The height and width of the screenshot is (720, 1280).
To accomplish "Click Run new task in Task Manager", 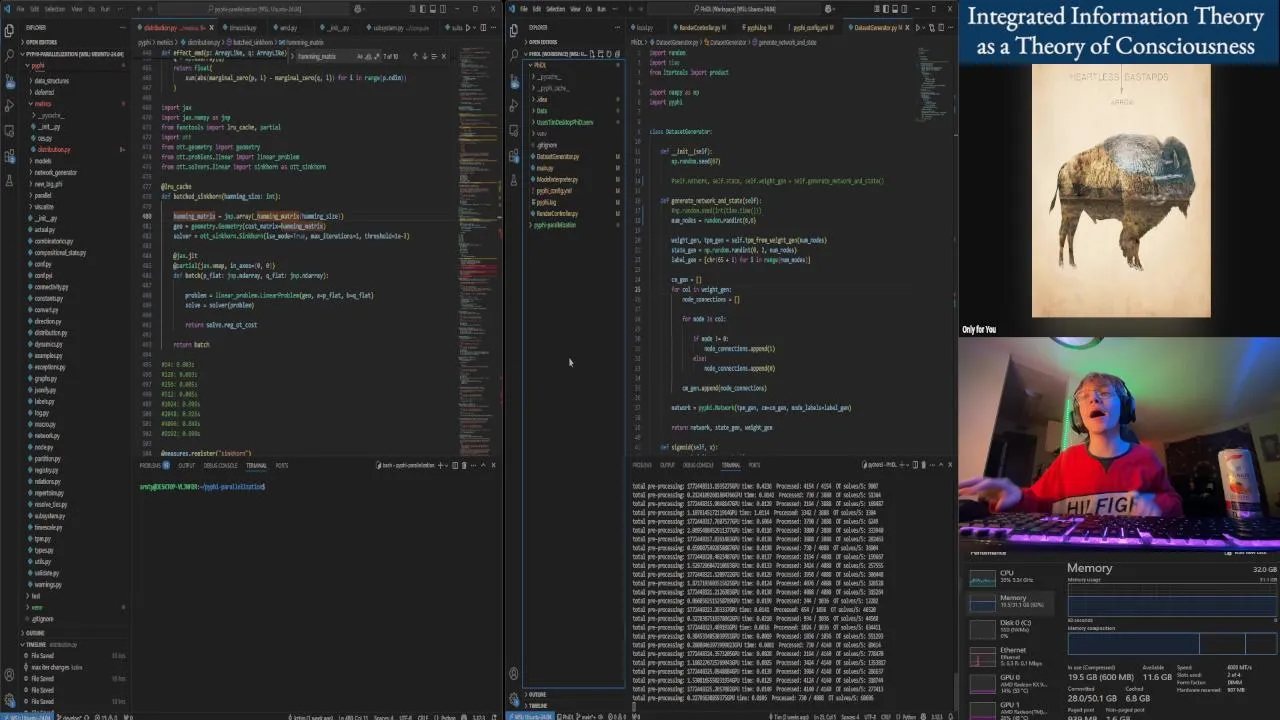I will pos(1247,552).
